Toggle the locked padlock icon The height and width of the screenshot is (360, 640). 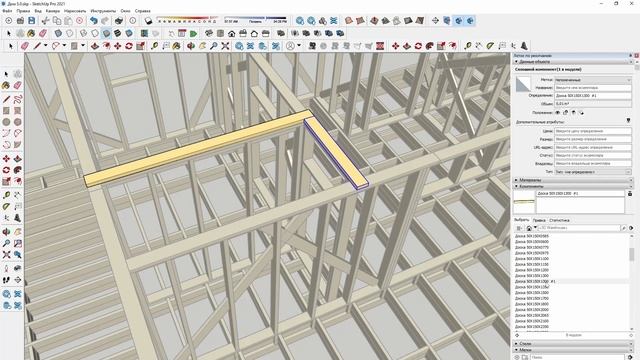[566, 112]
